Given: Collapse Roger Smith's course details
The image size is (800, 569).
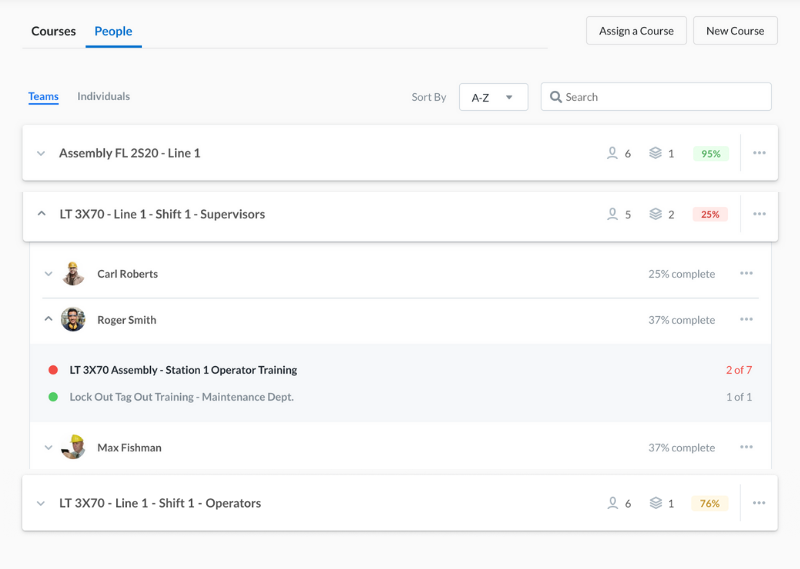Looking at the screenshot, I should click(48, 320).
